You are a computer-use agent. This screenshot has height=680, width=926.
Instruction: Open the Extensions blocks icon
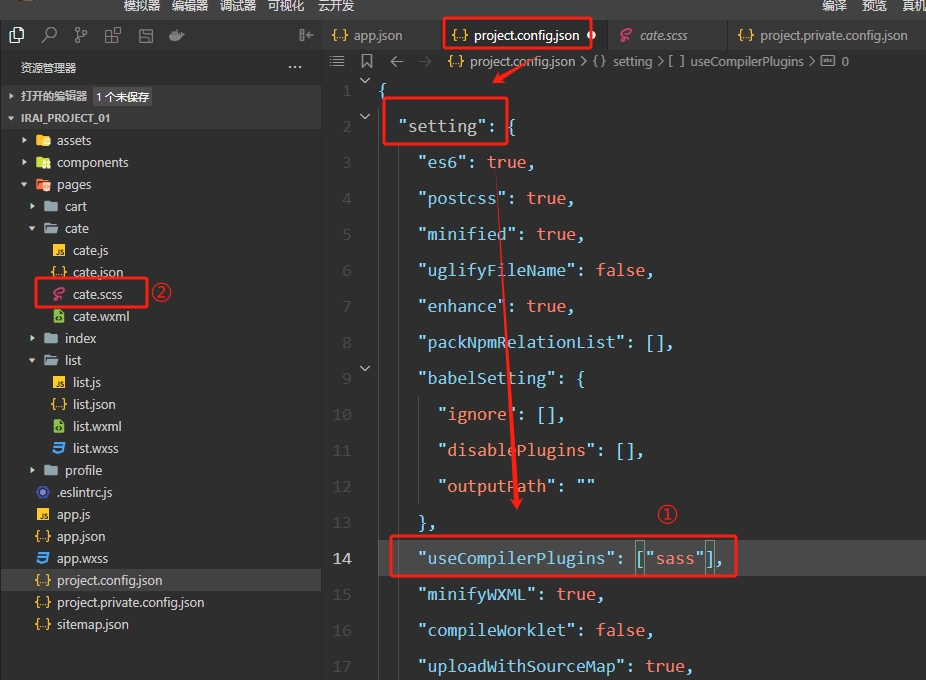(113, 36)
